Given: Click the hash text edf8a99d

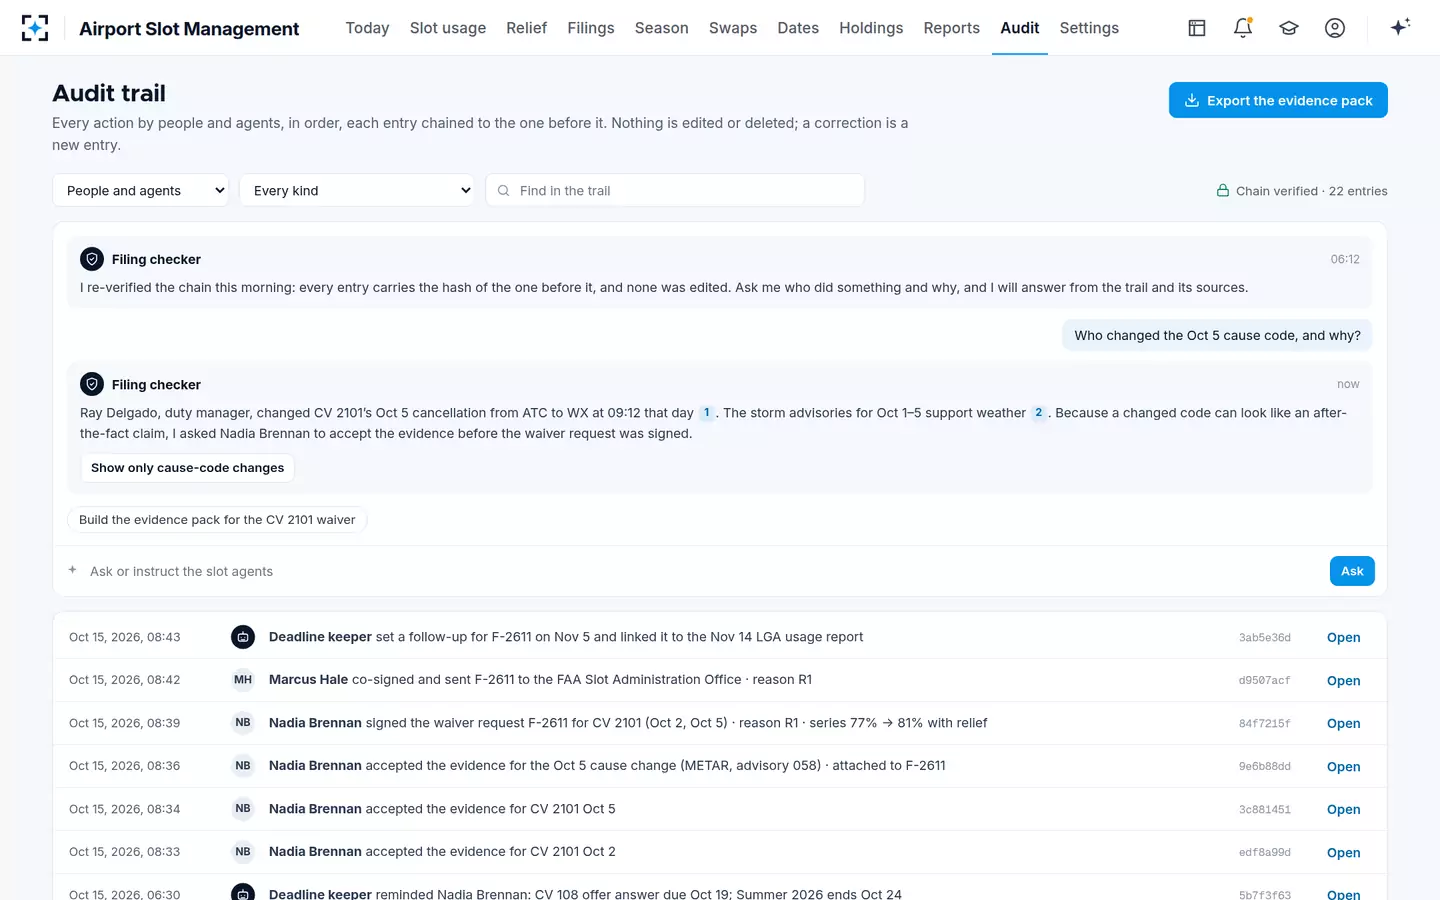Looking at the screenshot, I should pyautogui.click(x=1265, y=853).
